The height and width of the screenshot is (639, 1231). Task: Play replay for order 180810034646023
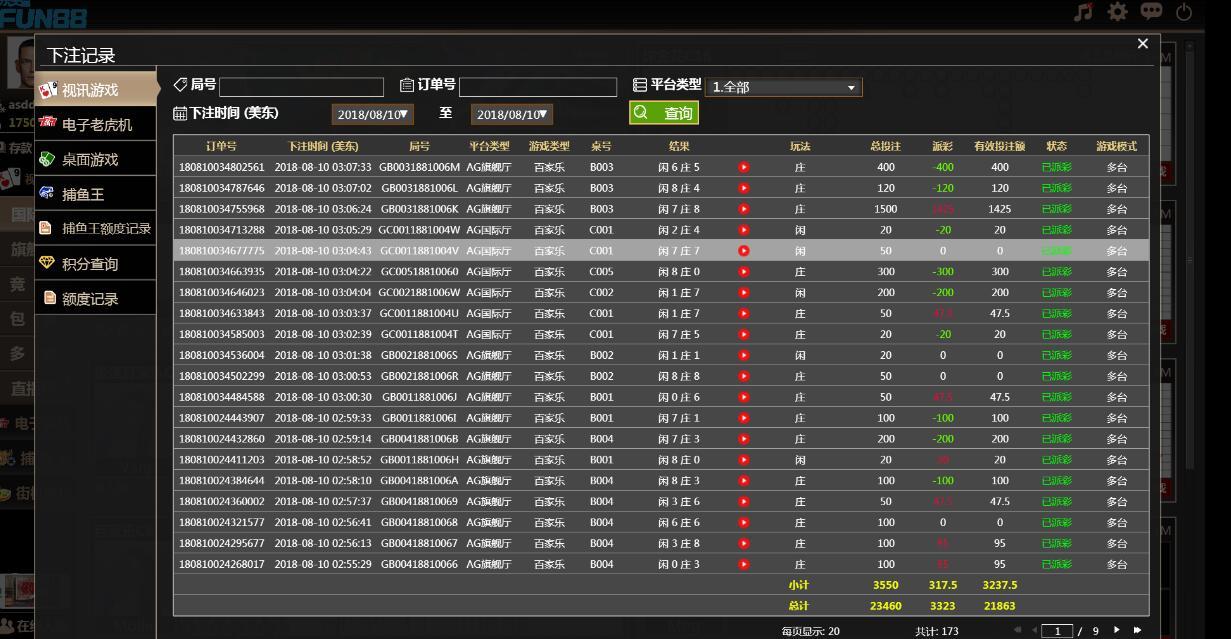743,293
